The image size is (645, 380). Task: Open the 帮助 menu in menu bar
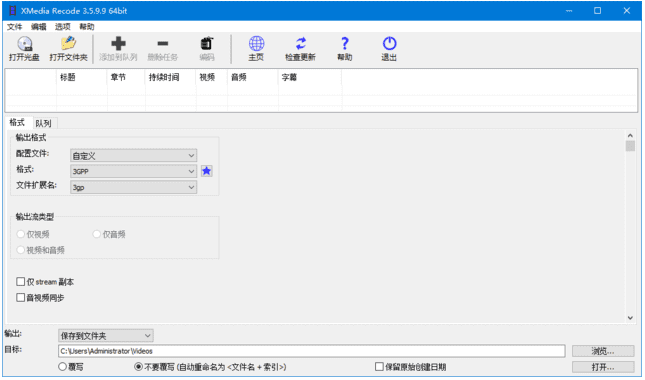87,27
